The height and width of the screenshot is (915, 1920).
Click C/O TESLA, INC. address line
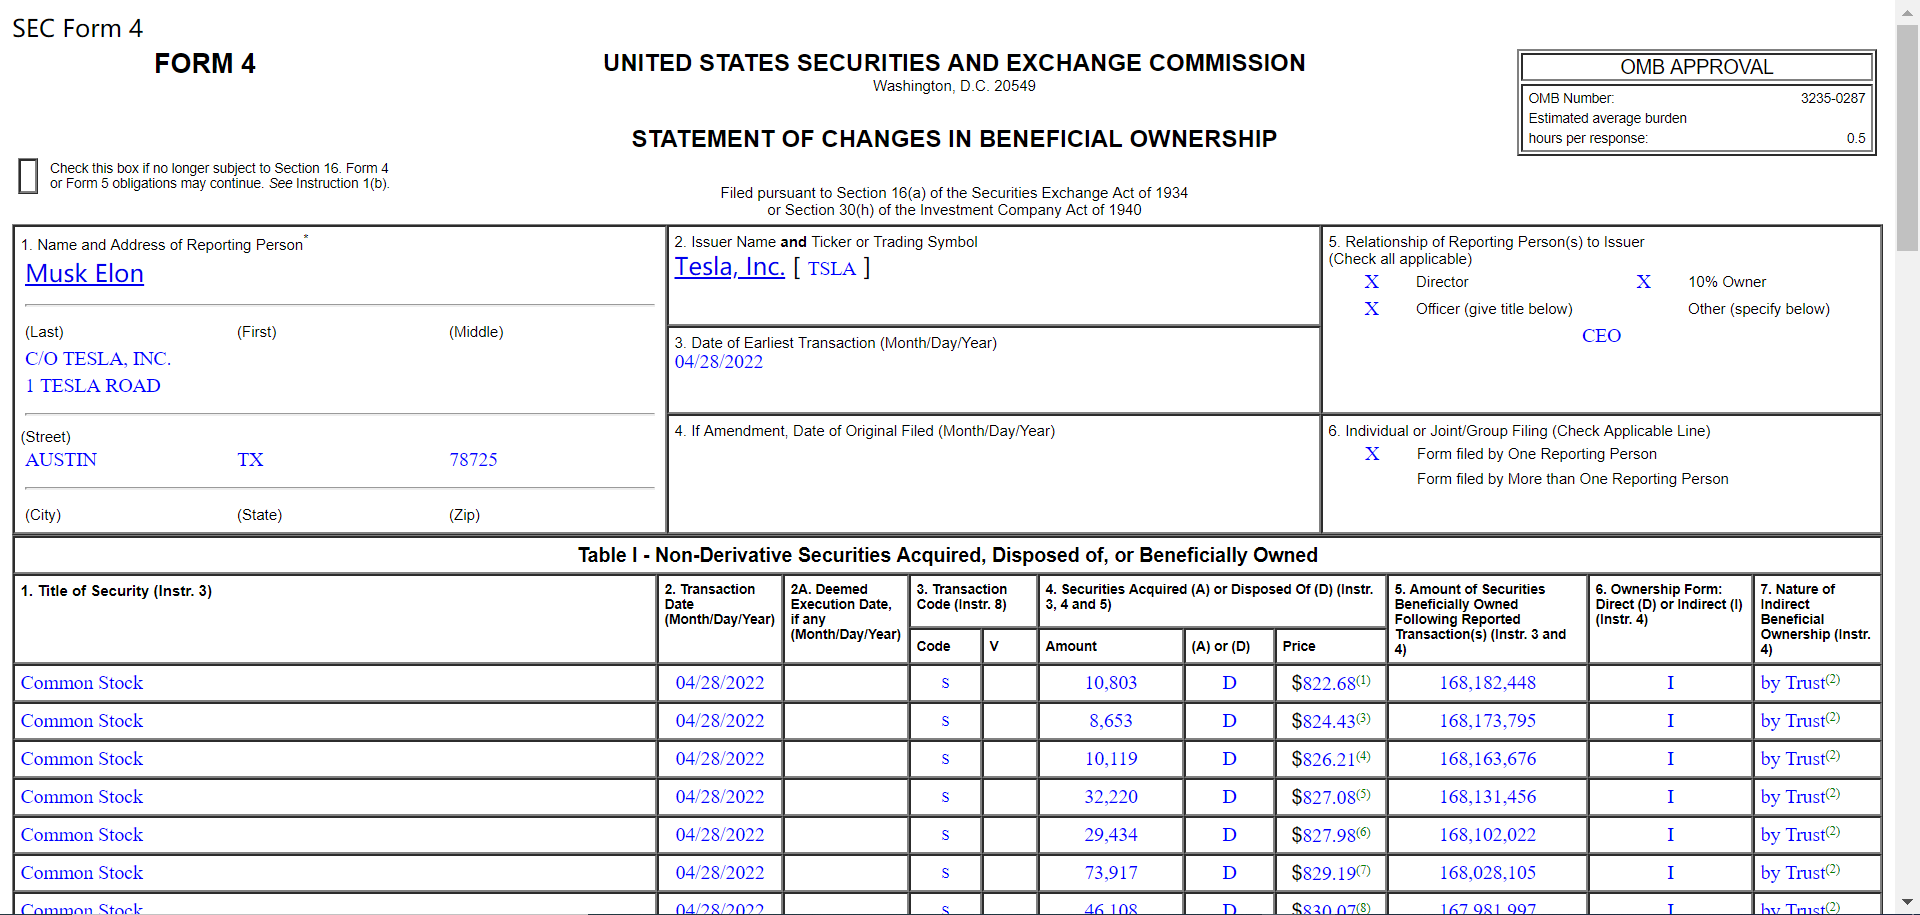pyautogui.click(x=98, y=359)
